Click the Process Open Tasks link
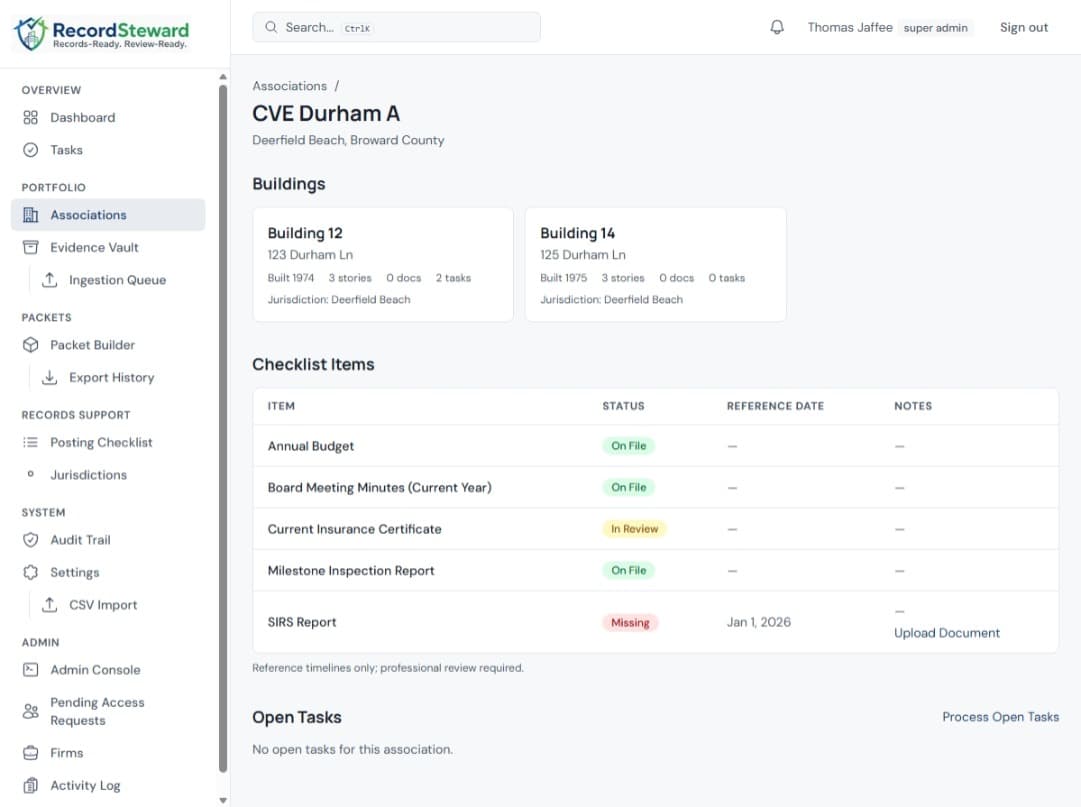 1000,717
